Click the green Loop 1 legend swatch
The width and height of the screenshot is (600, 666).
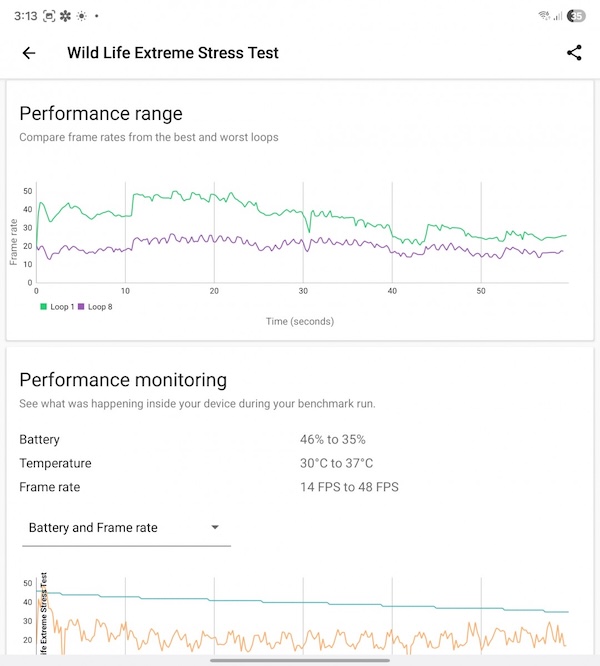[x=43, y=306]
